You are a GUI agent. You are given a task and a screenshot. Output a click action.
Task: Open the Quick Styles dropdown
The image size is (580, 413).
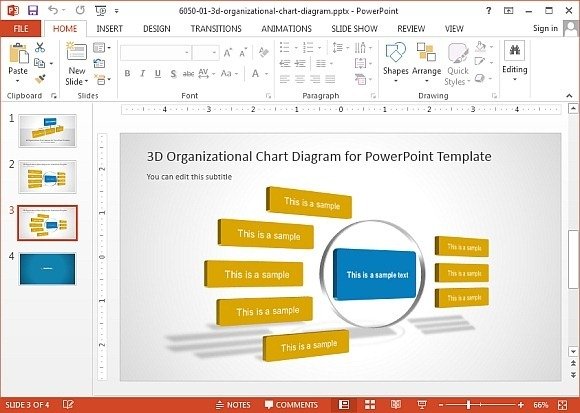458,64
